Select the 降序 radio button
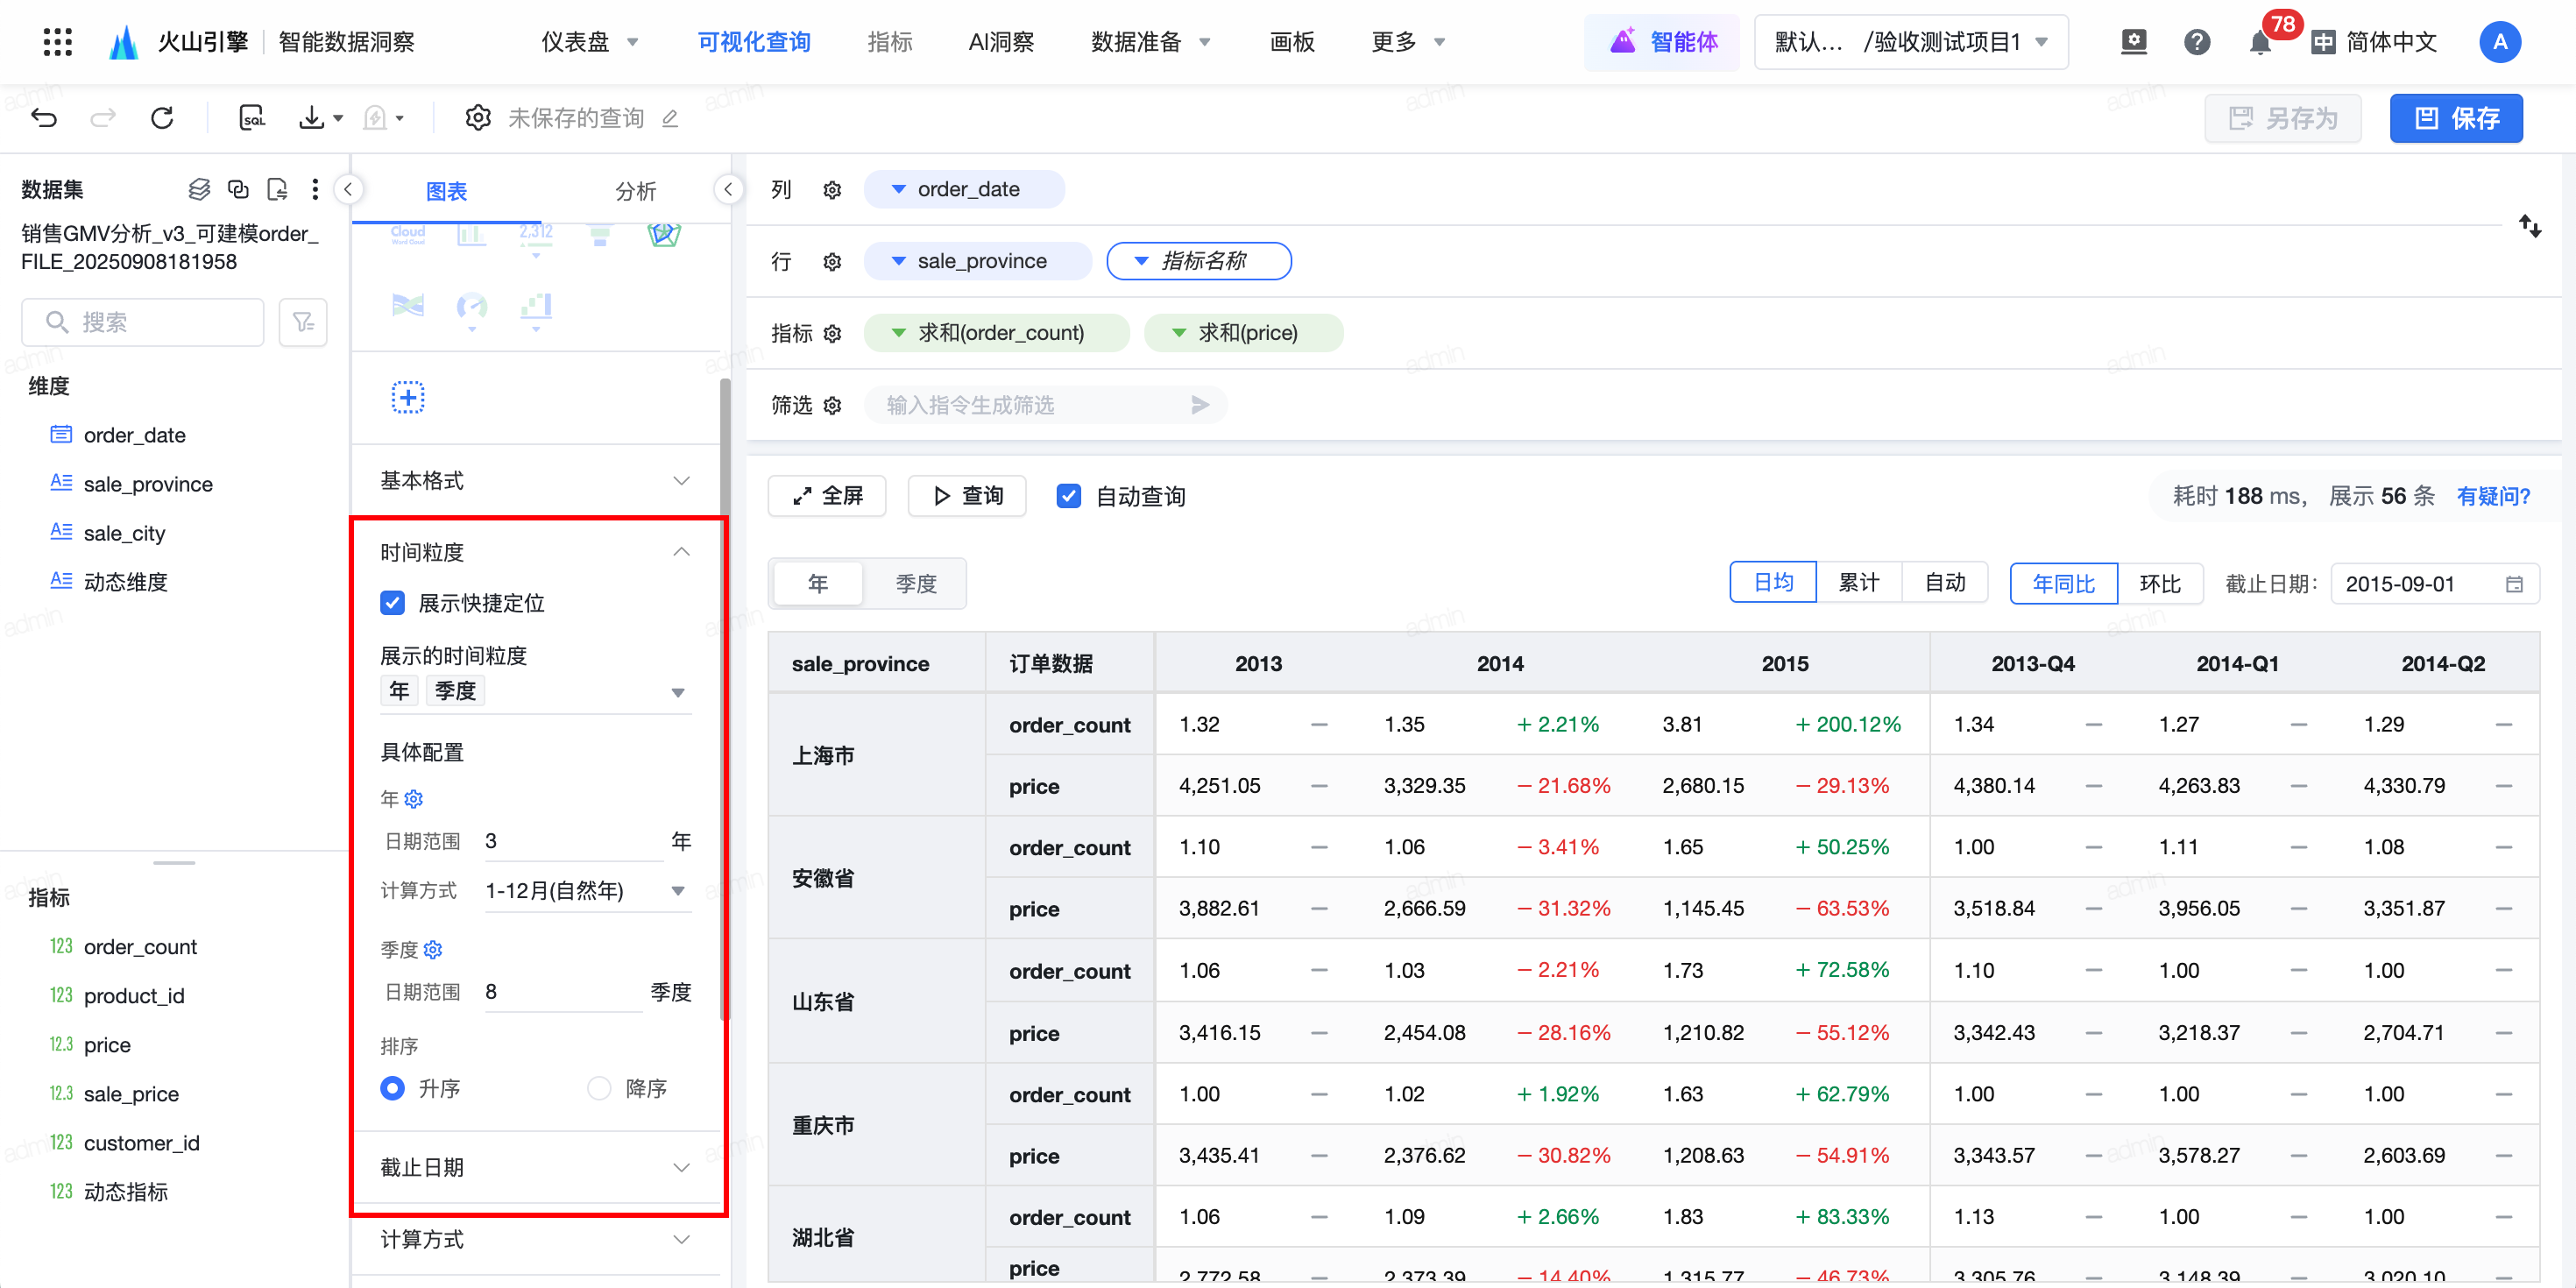Image resolution: width=2576 pixels, height=1288 pixels. pos(599,1088)
